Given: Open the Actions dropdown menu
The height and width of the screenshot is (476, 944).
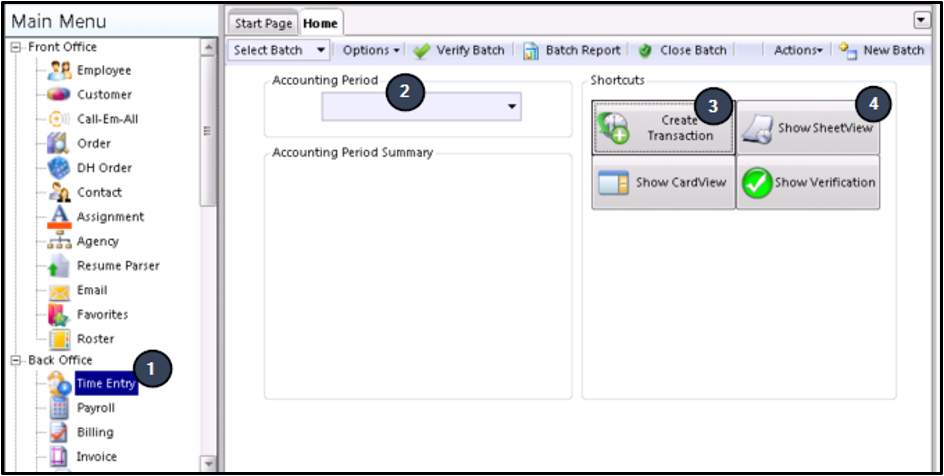Looking at the screenshot, I should click(798, 51).
